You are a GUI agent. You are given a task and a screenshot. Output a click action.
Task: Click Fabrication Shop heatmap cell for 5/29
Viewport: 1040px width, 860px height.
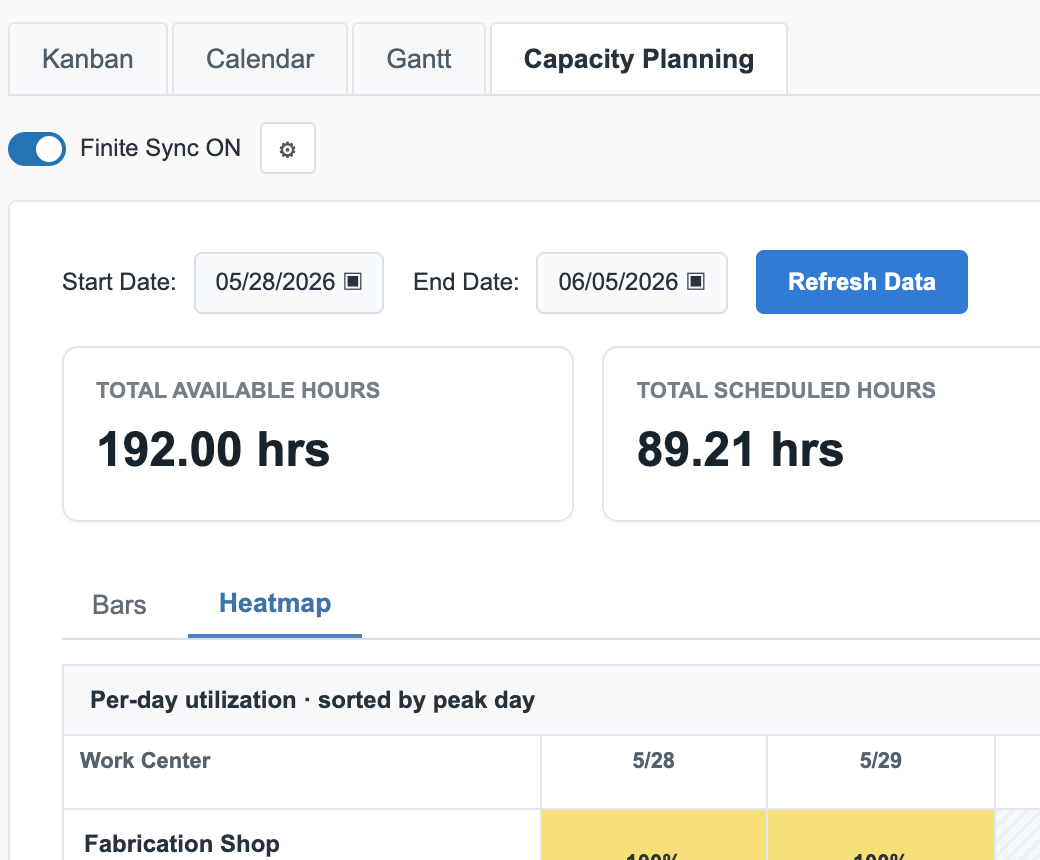coord(881,835)
